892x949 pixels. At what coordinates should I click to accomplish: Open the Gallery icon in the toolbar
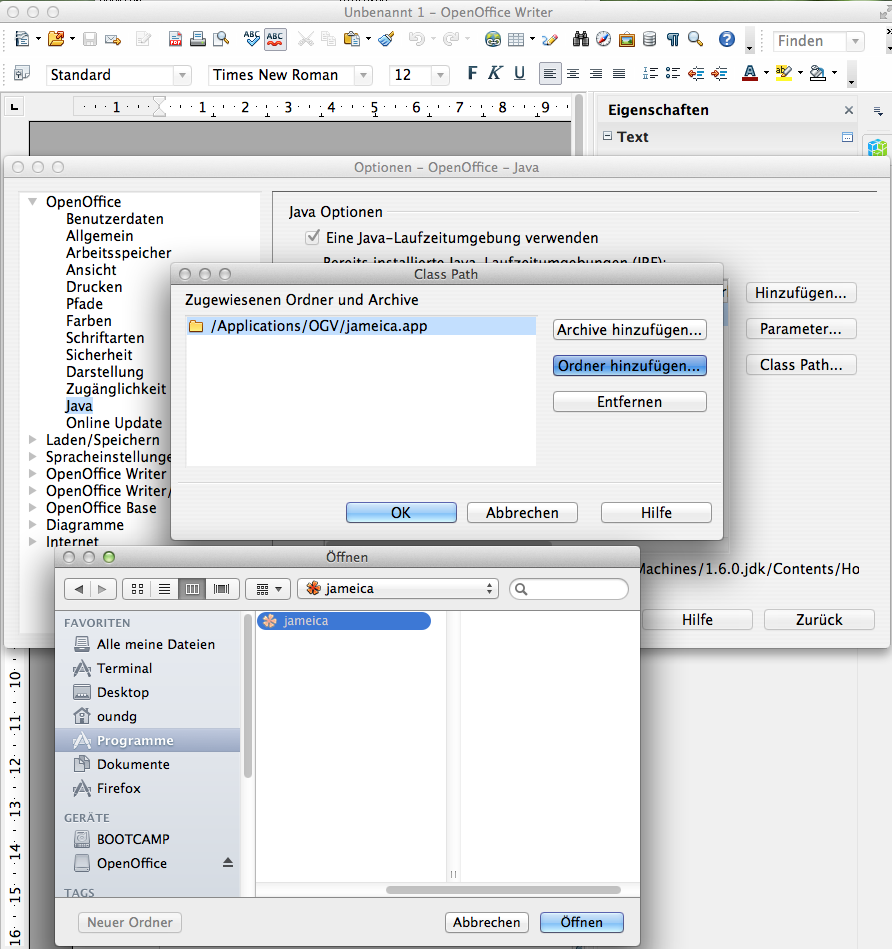click(626, 39)
